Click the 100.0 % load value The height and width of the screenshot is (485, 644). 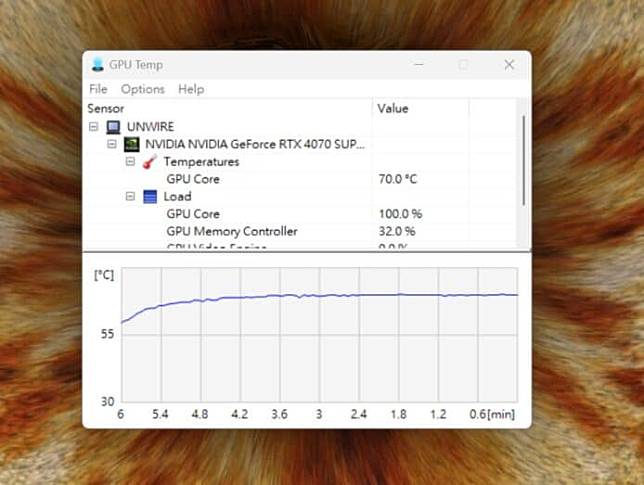pos(400,214)
